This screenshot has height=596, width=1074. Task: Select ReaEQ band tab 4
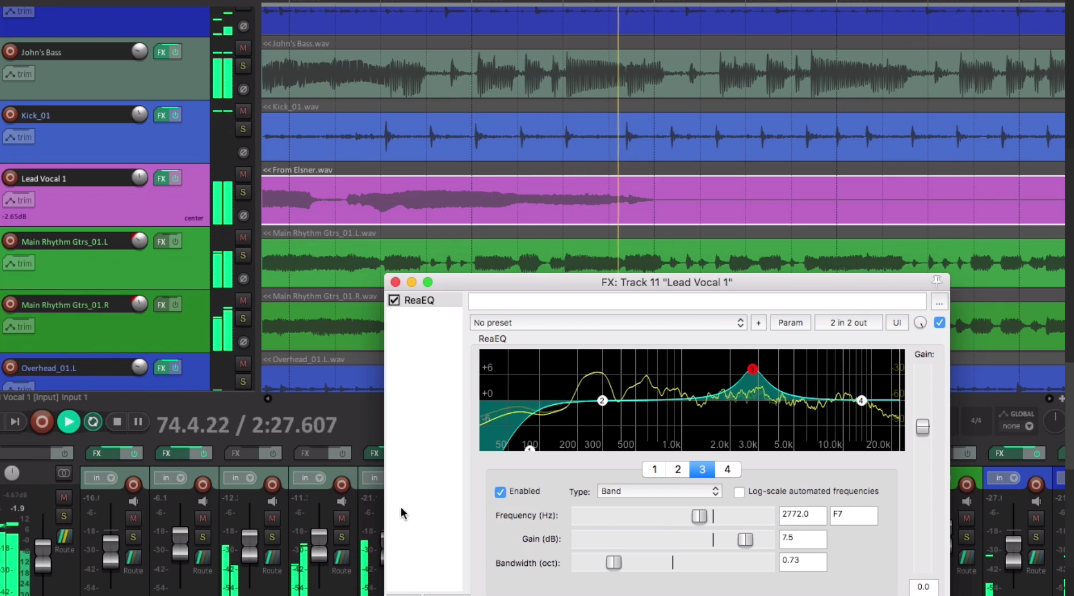(727, 469)
